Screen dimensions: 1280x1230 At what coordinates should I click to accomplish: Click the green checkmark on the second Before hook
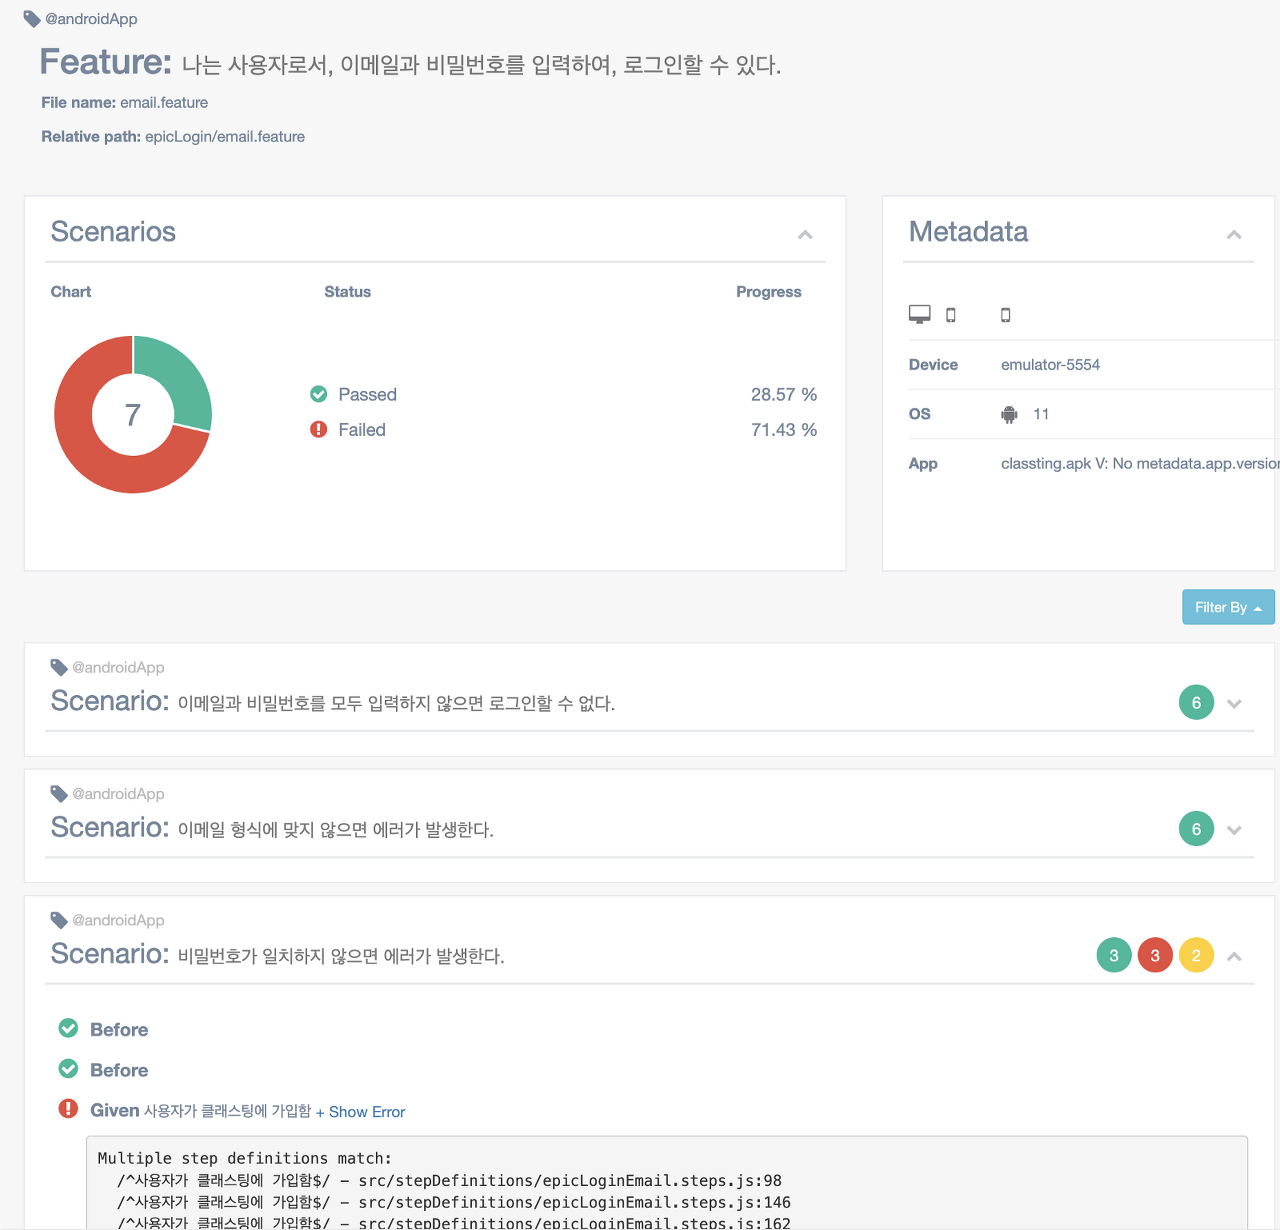(x=67, y=1068)
